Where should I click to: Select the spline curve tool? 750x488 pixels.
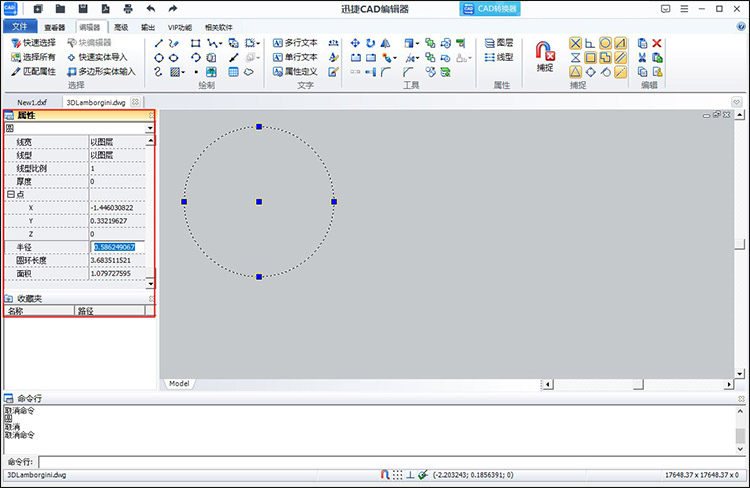[x=159, y=72]
